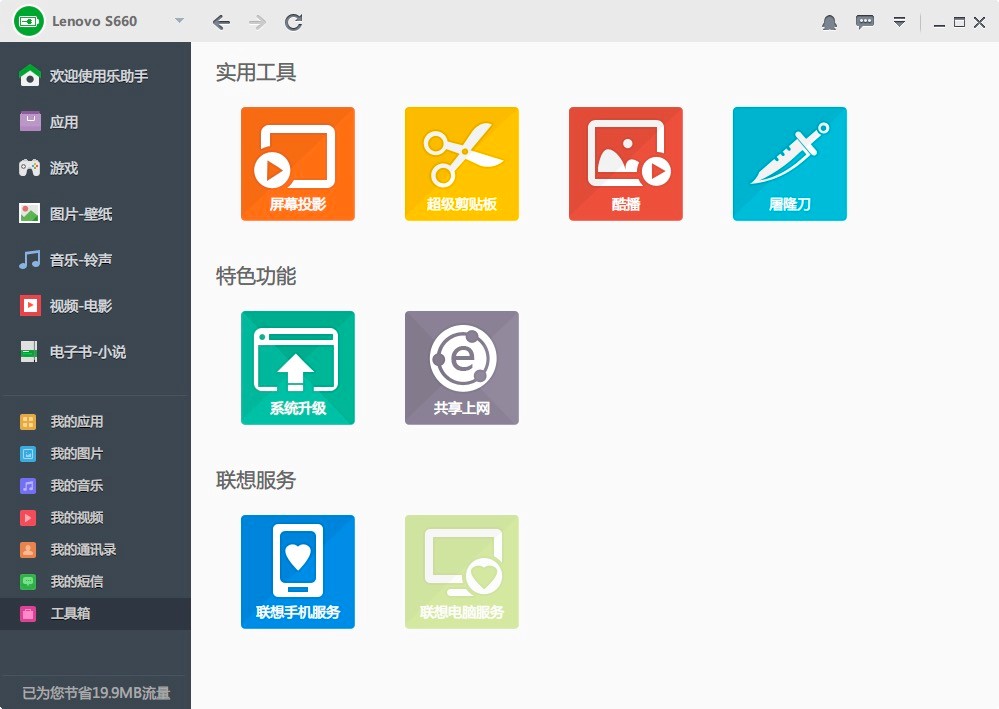Screen dimensions: 999x709
Task: Click the green battery device icon
Action: [x=29, y=21]
